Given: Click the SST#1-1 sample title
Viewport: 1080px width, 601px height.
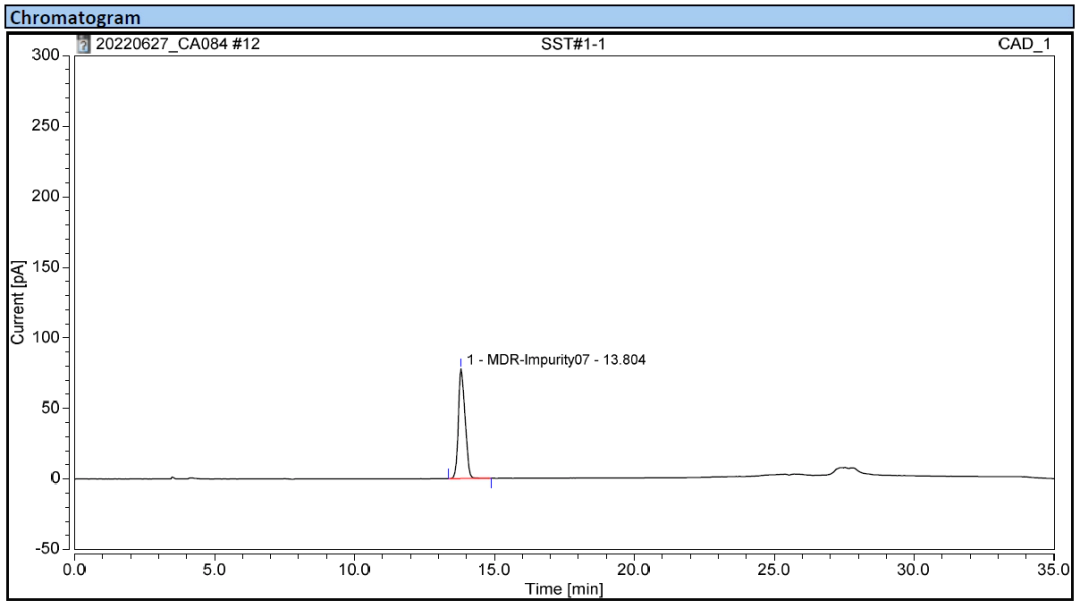Looking at the screenshot, I should coord(573,44).
